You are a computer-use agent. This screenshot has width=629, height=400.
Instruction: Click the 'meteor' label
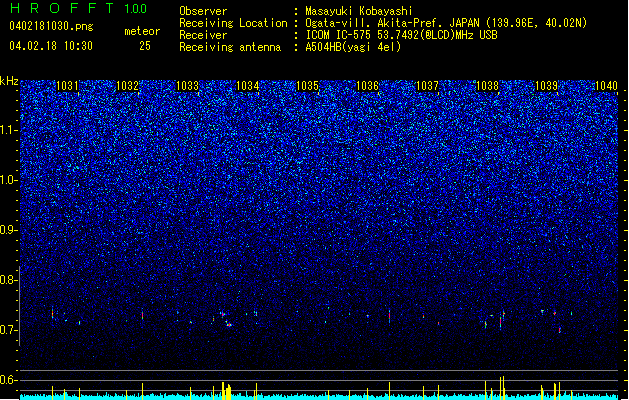[x=142, y=31]
